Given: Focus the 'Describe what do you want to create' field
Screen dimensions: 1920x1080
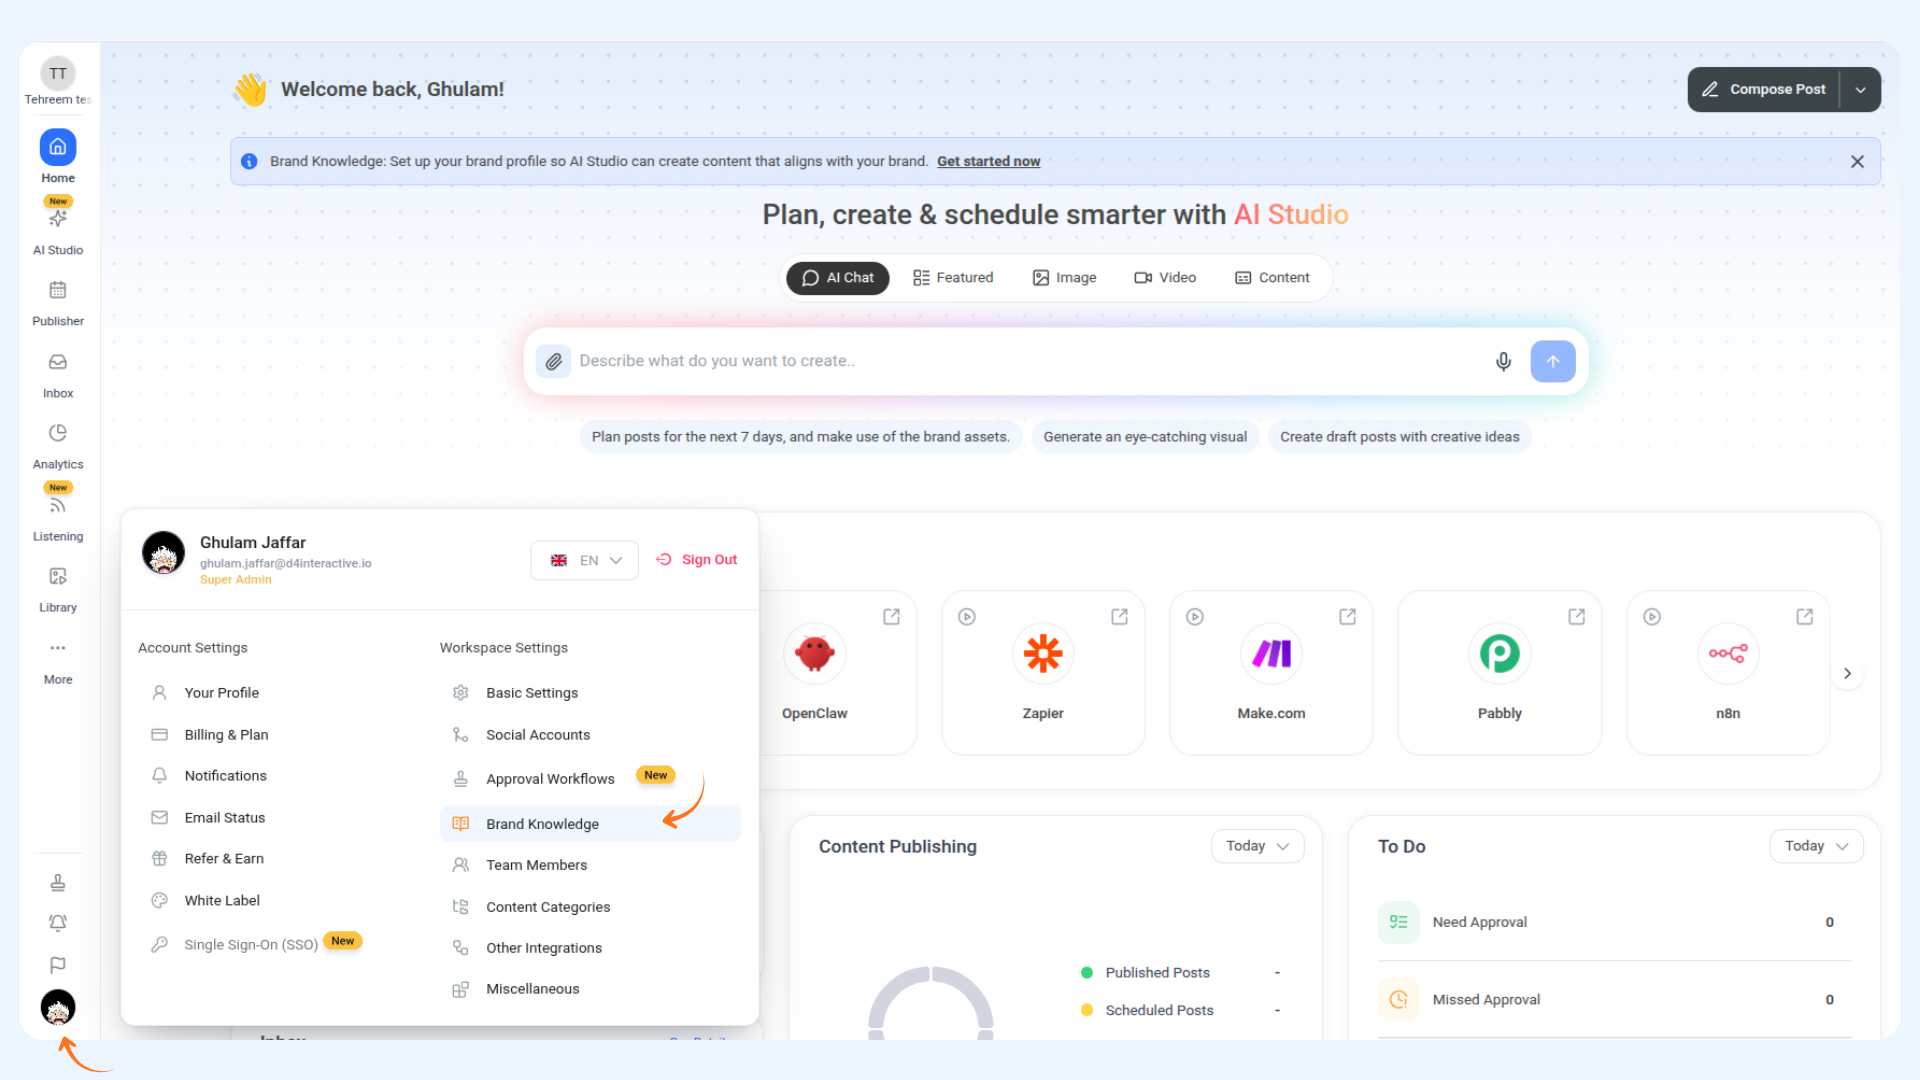Looking at the screenshot, I should click(1030, 361).
